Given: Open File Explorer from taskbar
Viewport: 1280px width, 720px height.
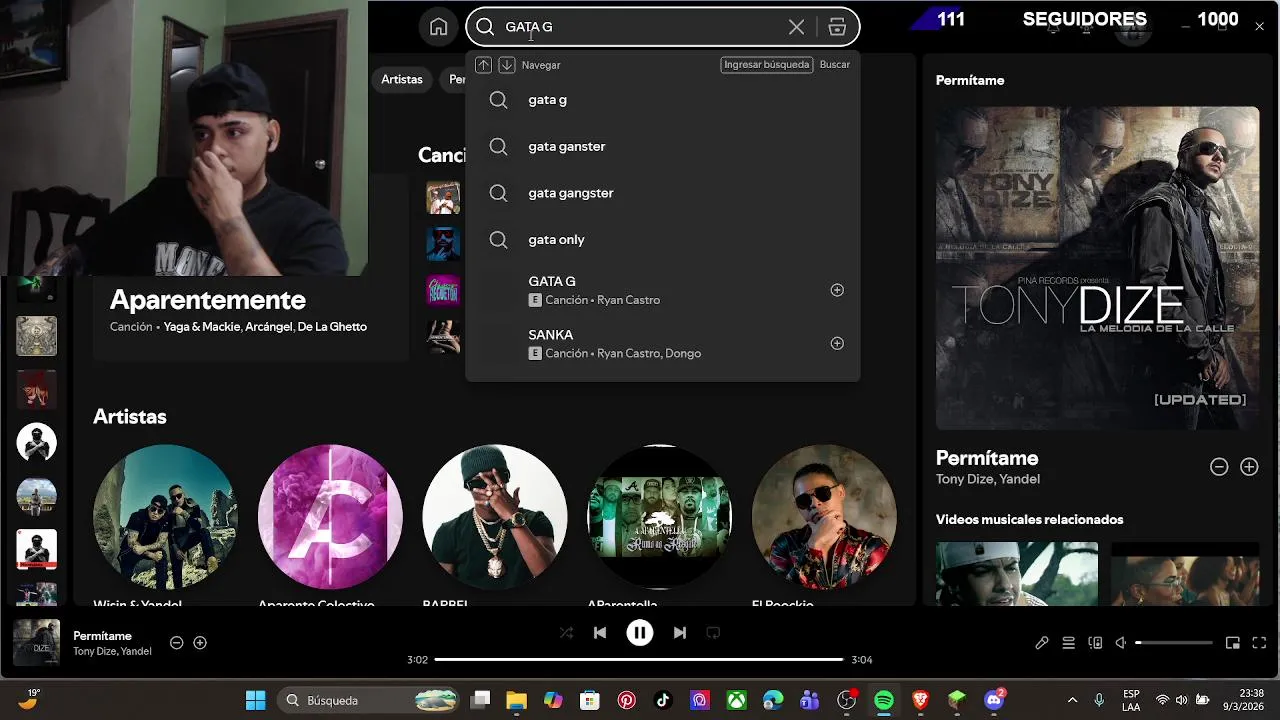Looking at the screenshot, I should (516, 700).
